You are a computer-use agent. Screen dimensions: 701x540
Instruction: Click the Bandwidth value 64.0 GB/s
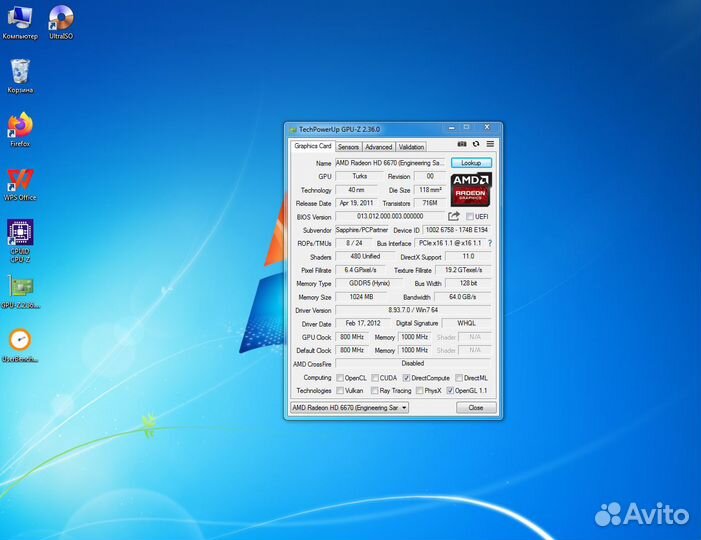[x=463, y=297]
